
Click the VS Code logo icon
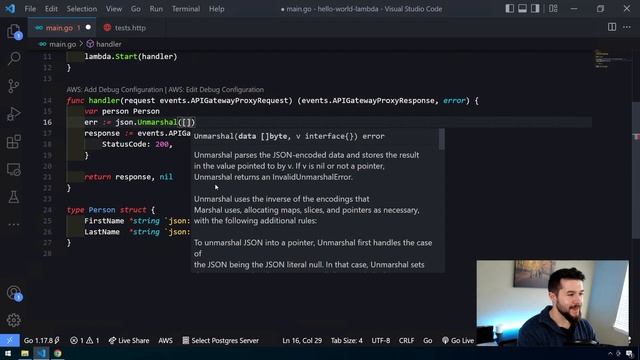pyautogui.click(x=10, y=9)
